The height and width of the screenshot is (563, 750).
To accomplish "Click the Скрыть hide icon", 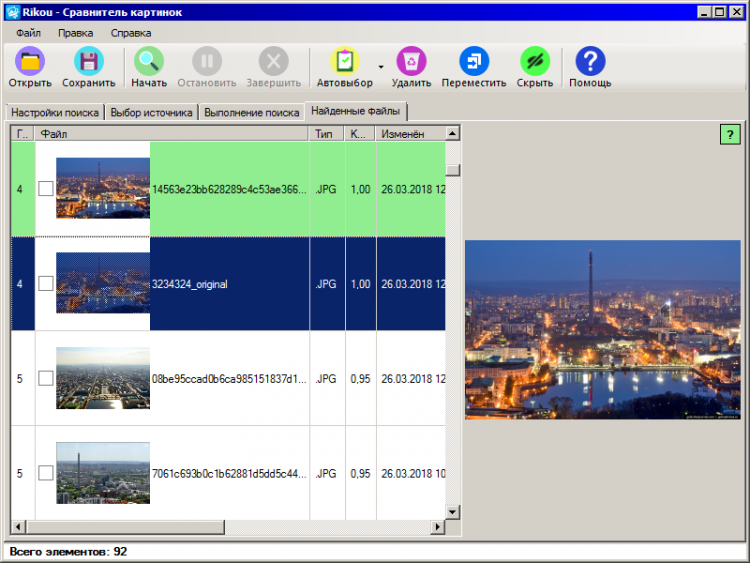I will (x=535, y=61).
